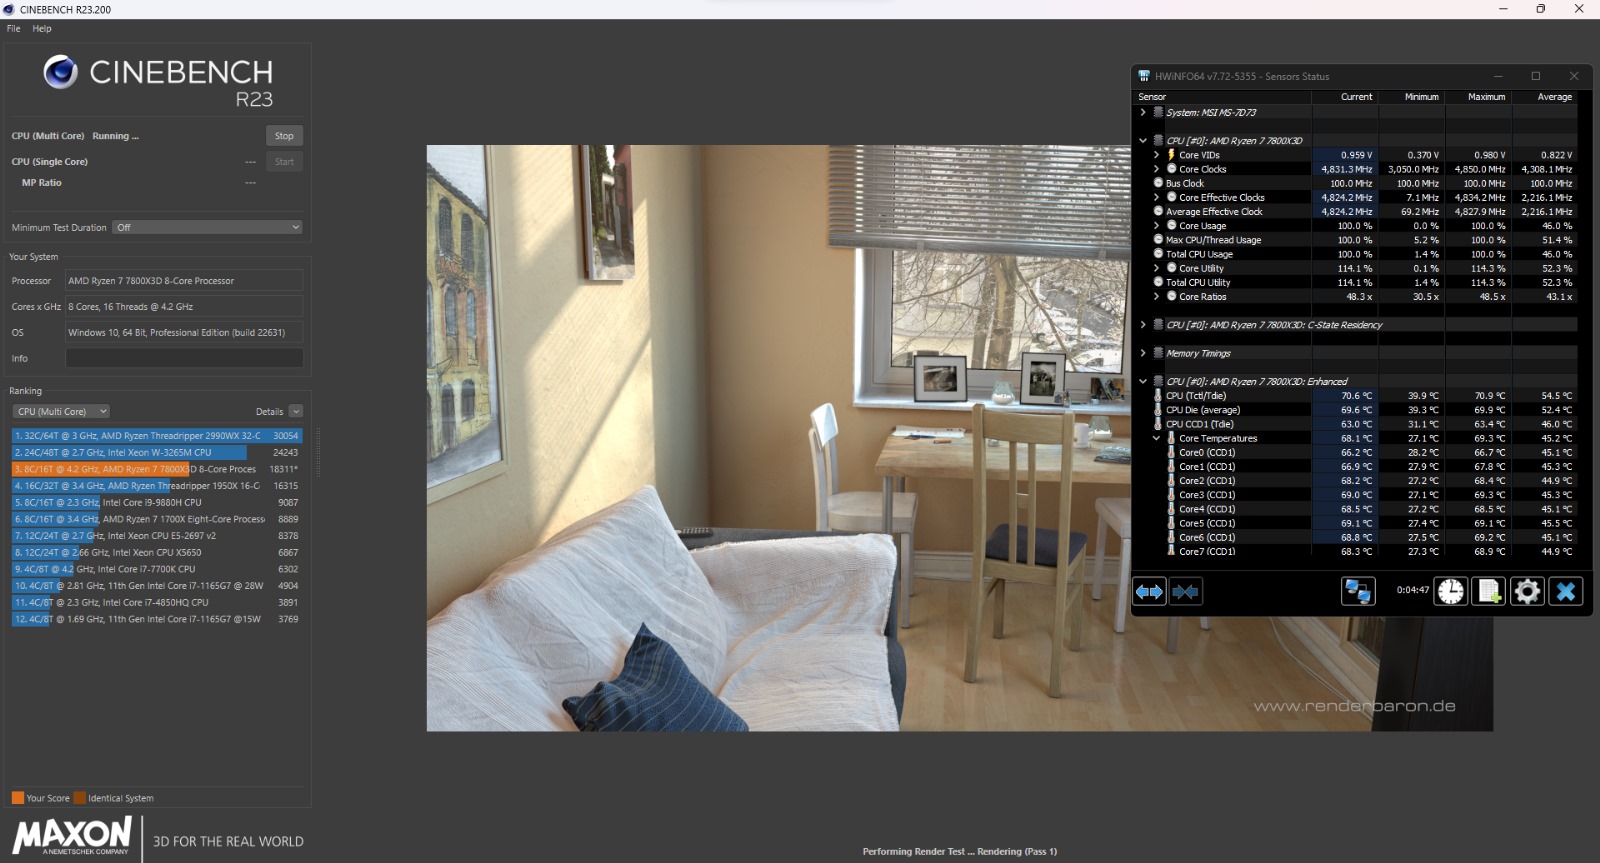Open Minimum Test Duration dropdown
Viewport: 1600px width, 863px height.
[x=207, y=228]
